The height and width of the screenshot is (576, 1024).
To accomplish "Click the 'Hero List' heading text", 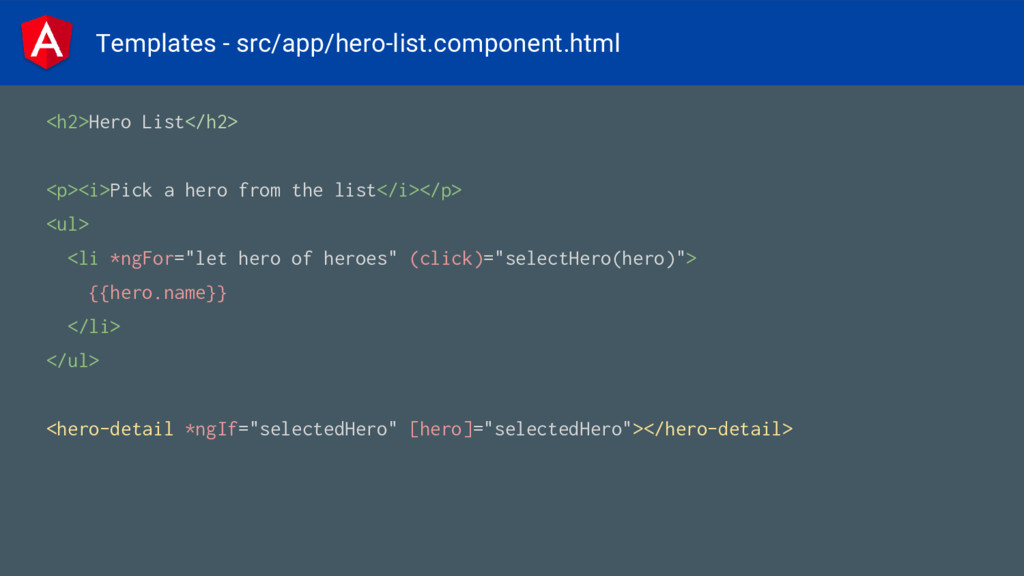I will [136, 122].
